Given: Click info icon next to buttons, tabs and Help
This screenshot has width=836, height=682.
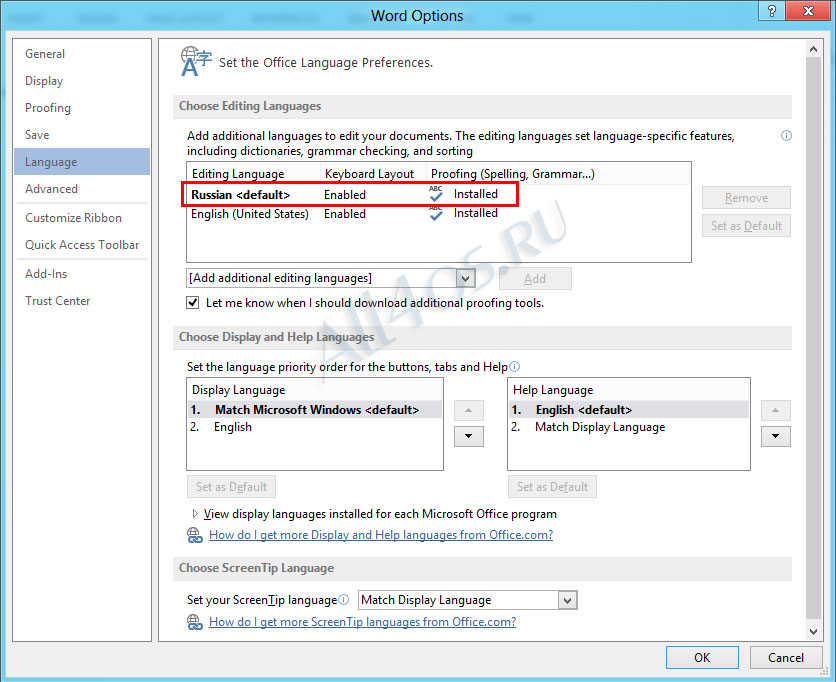Looking at the screenshot, I should [515, 367].
